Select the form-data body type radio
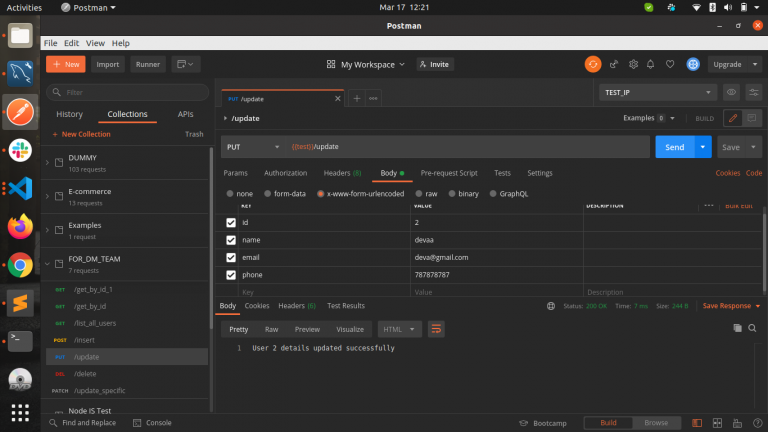This screenshot has height=432, width=768. coord(267,193)
